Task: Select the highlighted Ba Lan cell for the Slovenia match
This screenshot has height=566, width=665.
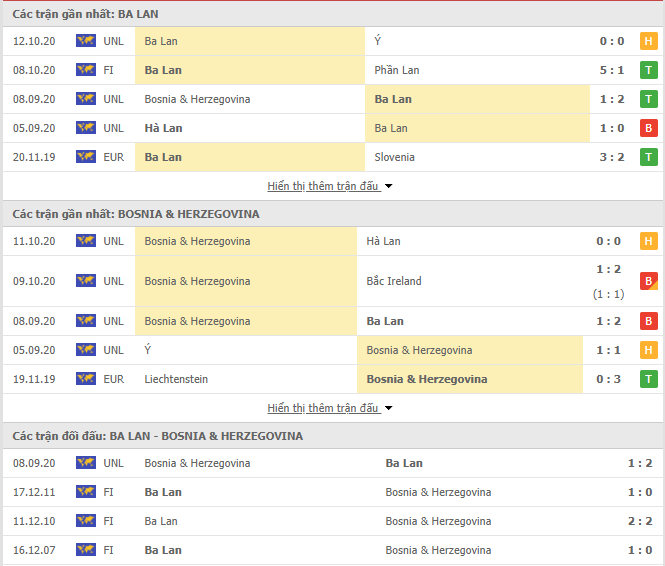Action: [250, 157]
